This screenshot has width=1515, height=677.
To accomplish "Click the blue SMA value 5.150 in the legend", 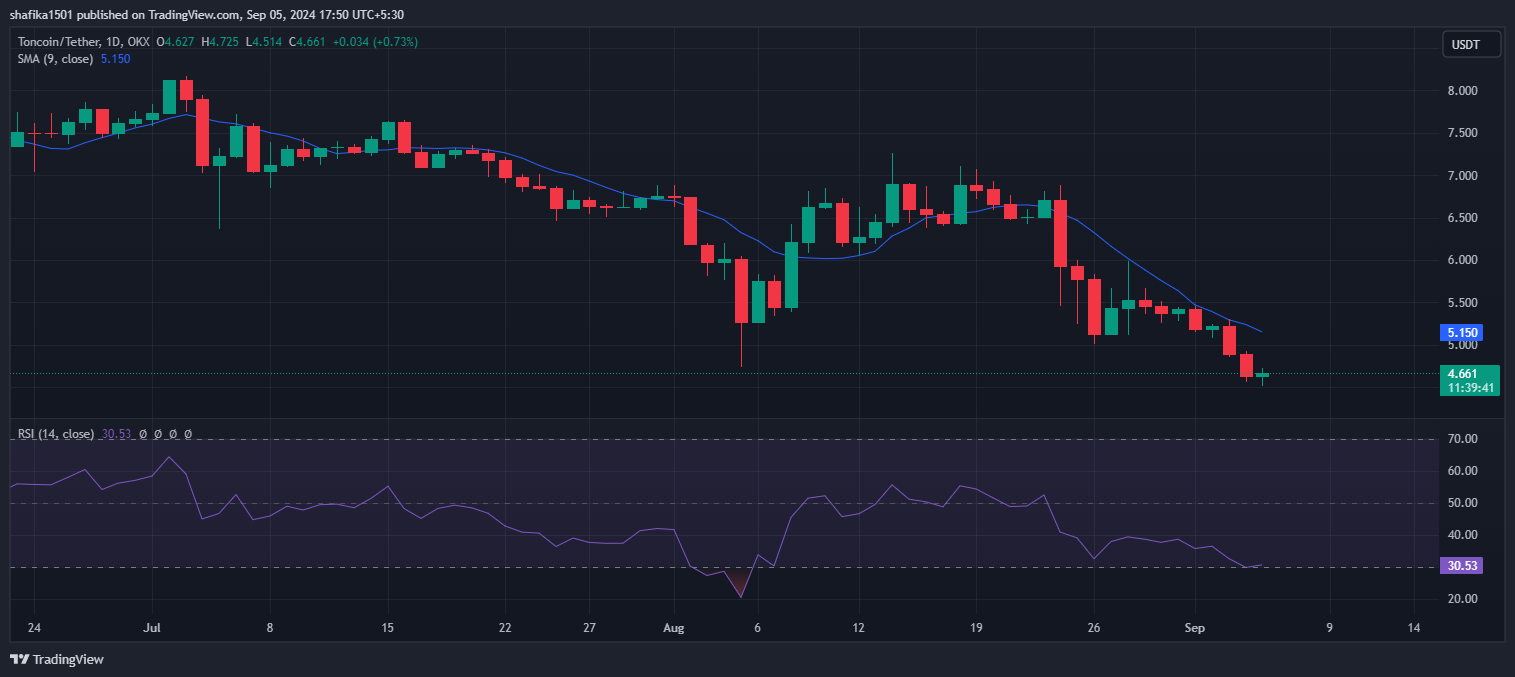I will pyautogui.click(x=114, y=58).
